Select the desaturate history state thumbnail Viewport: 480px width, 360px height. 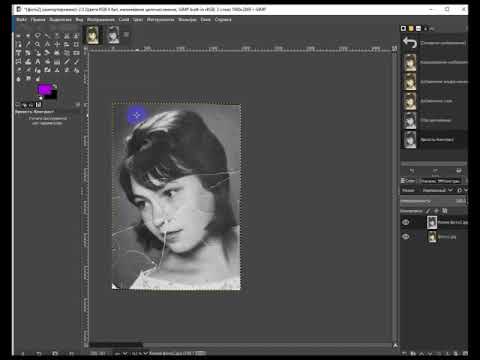coord(410,120)
